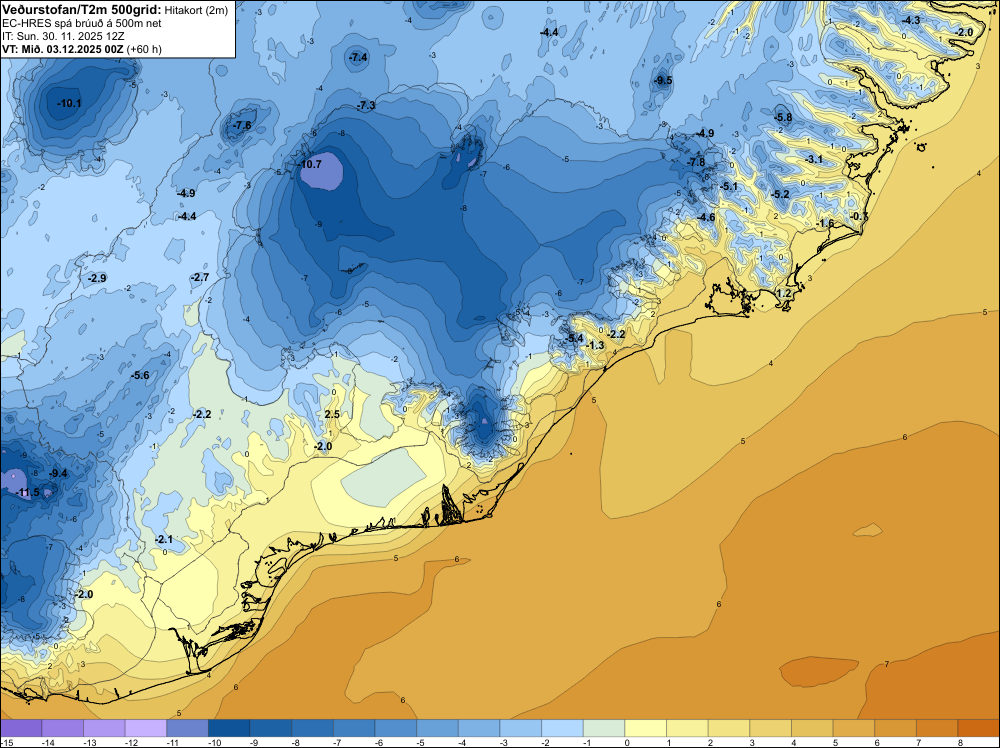1000x748 pixels.
Task: Click the -2.7 temperature value
Action: coord(200,277)
